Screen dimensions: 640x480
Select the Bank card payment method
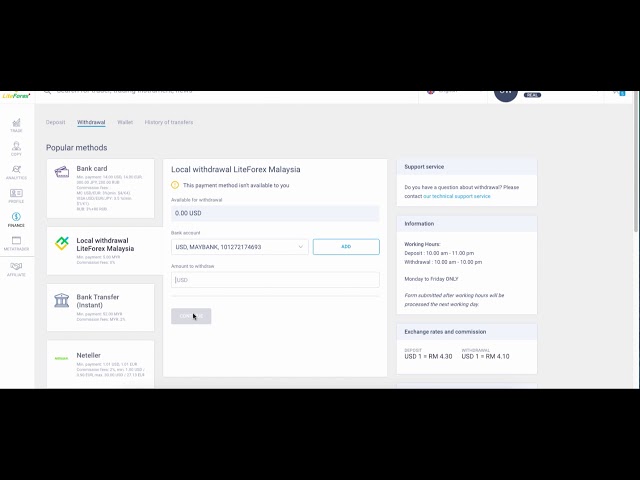click(100, 189)
